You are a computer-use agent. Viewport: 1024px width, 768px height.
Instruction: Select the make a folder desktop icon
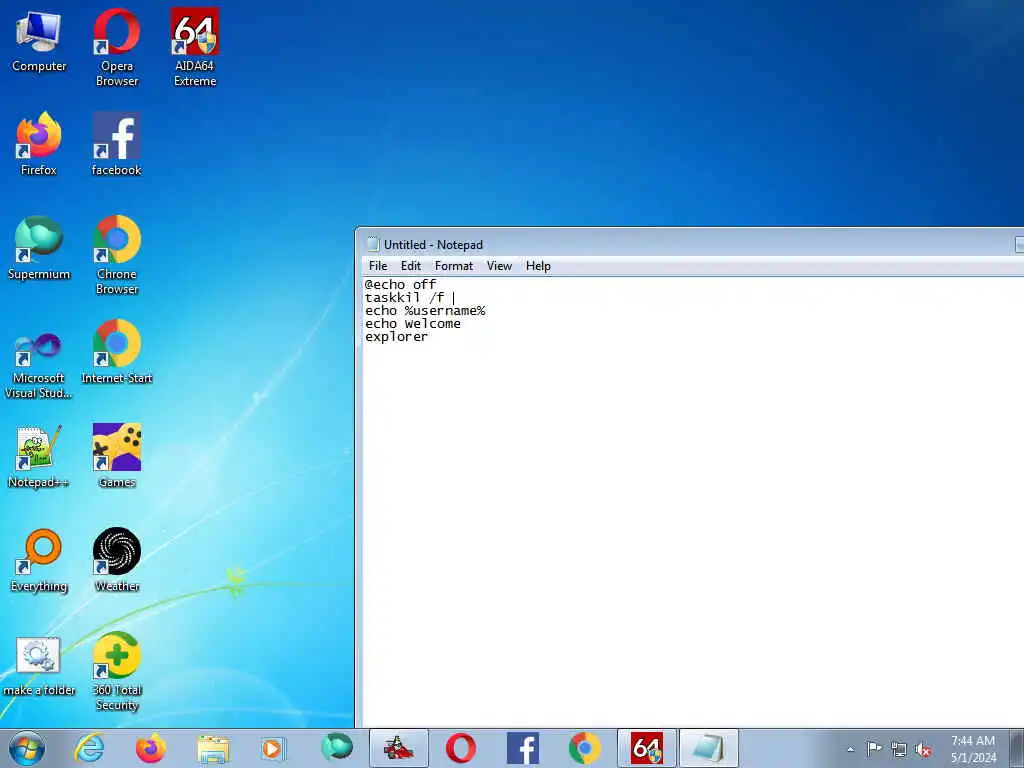coord(39,666)
